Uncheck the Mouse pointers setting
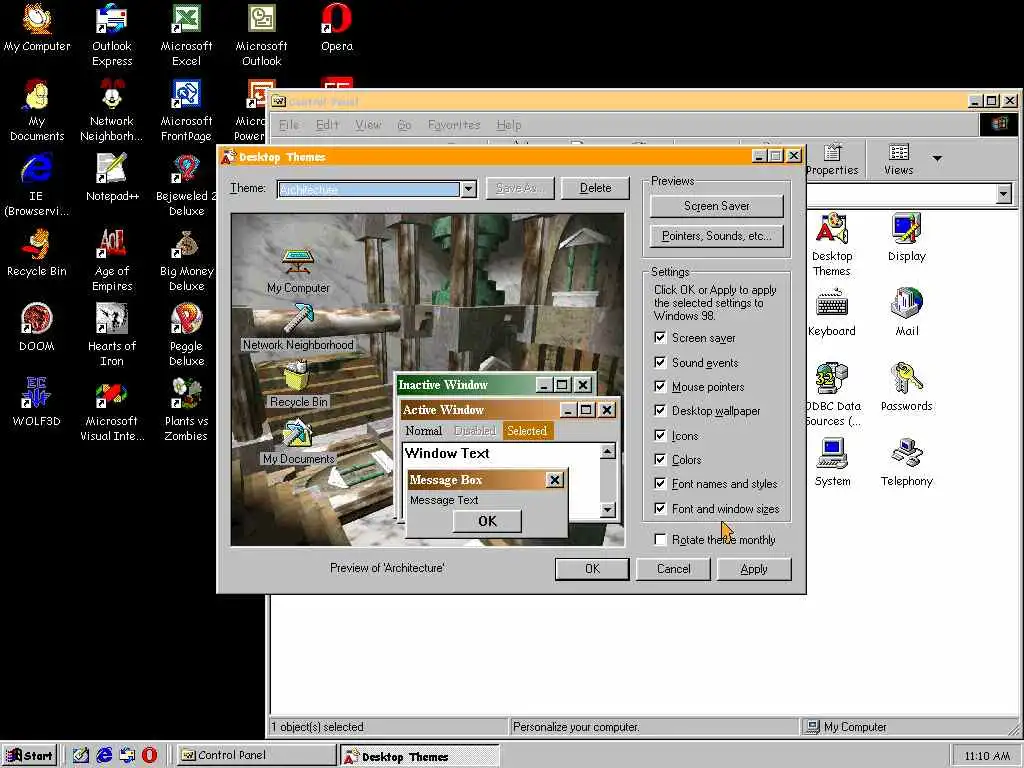The height and width of the screenshot is (768, 1024). (x=660, y=386)
